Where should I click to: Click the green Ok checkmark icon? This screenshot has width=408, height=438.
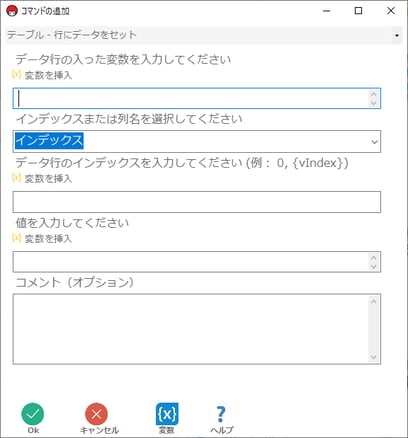click(33, 414)
